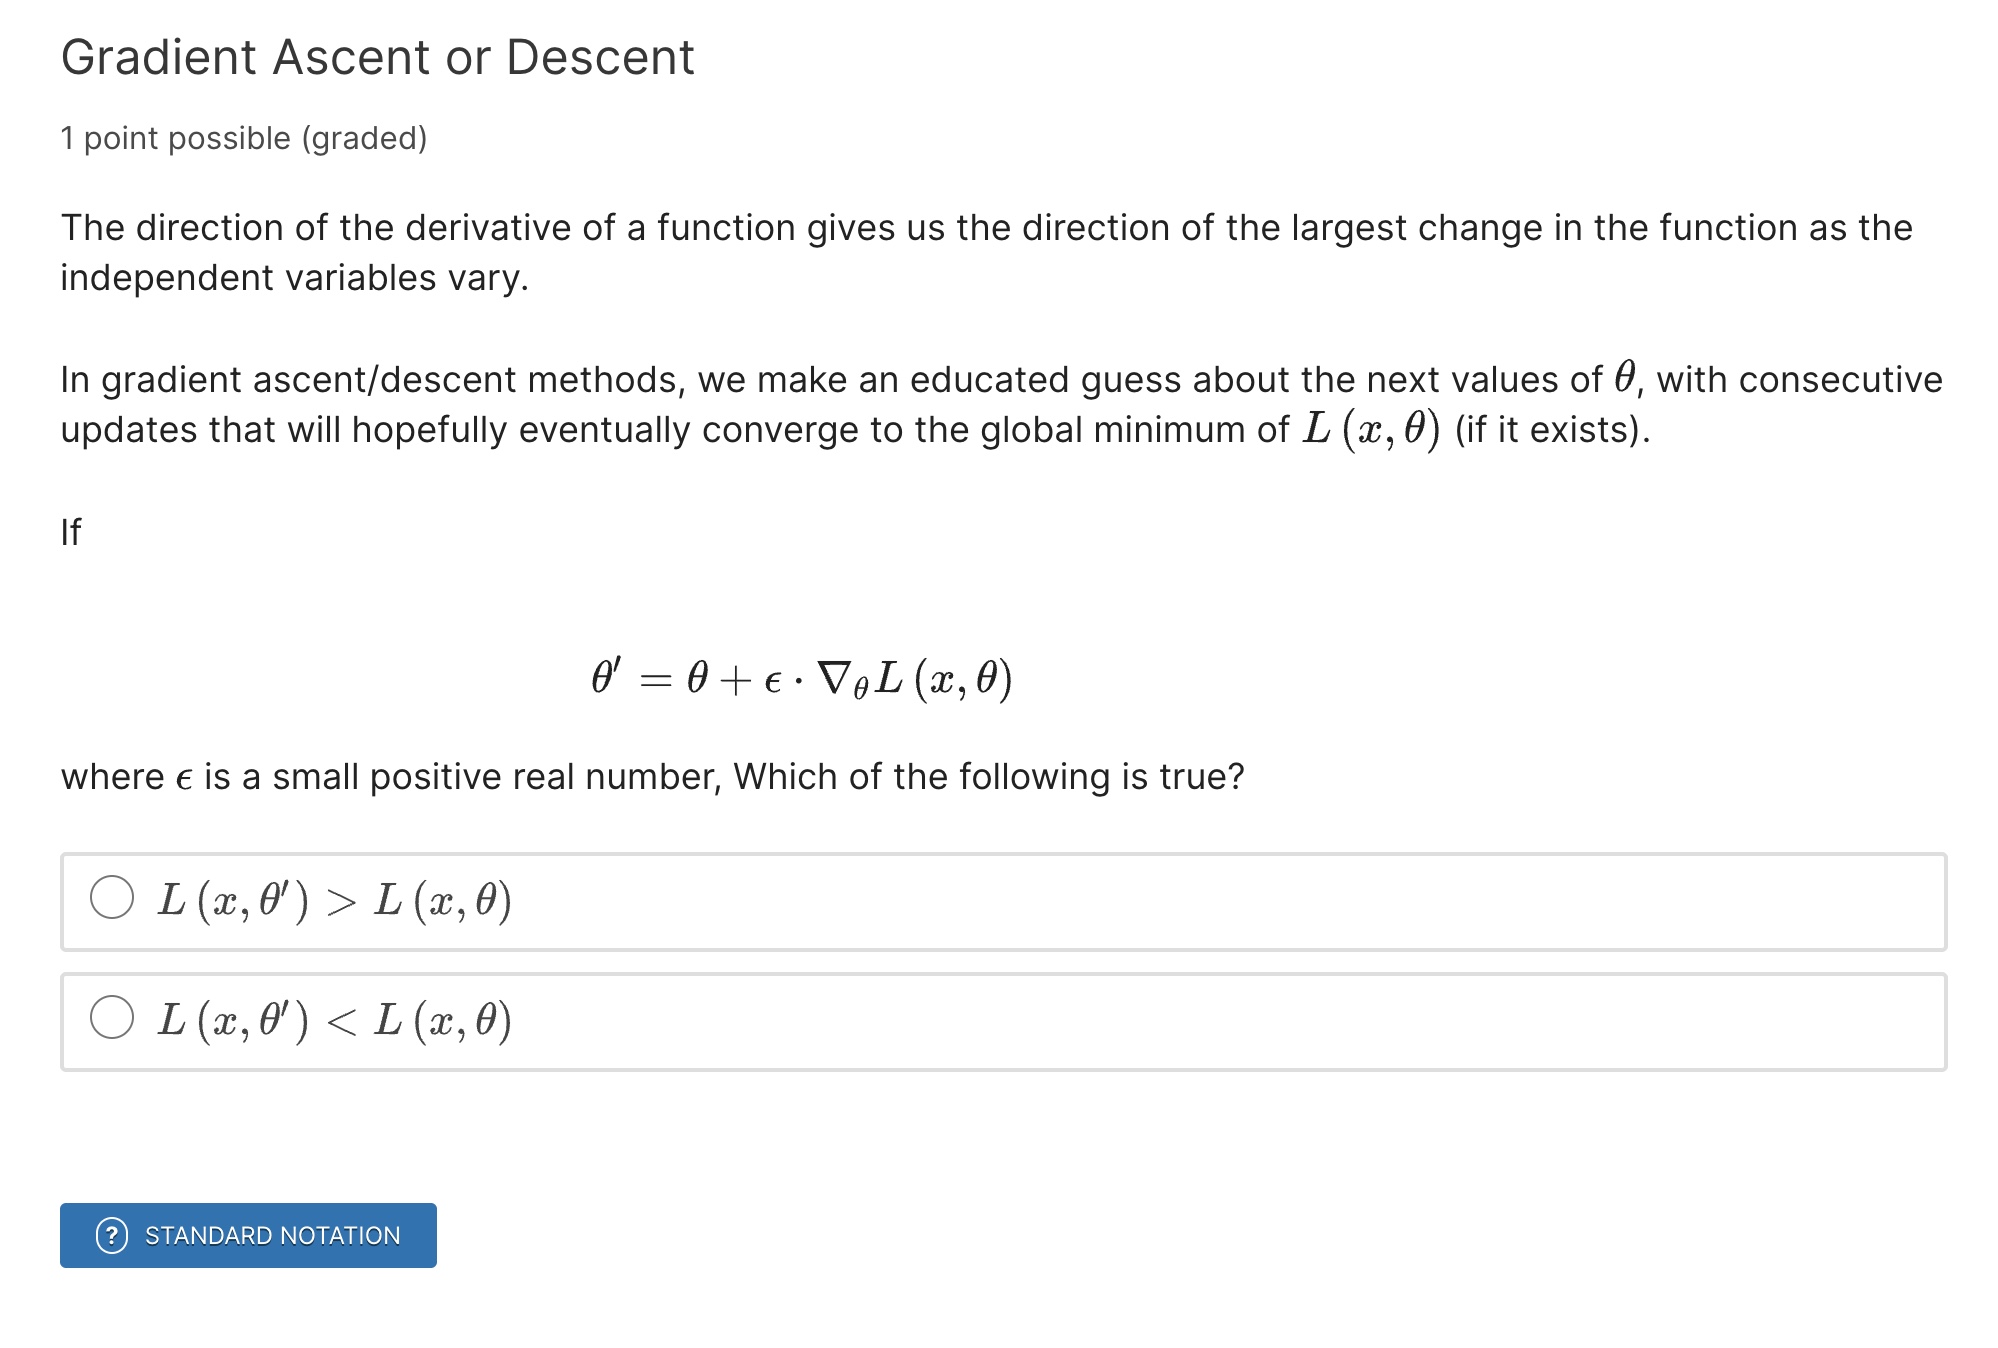Screen dimensions: 1998x1348
Task: Click the '1 point possible (graded)' label
Action: 244,138
